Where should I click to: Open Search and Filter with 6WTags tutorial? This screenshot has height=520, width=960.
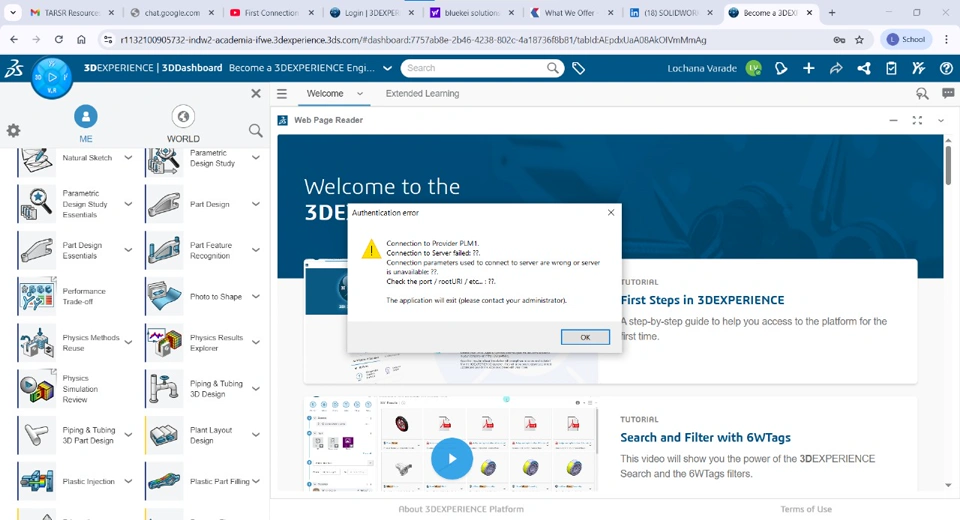pyautogui.click(x=705, y=437)
